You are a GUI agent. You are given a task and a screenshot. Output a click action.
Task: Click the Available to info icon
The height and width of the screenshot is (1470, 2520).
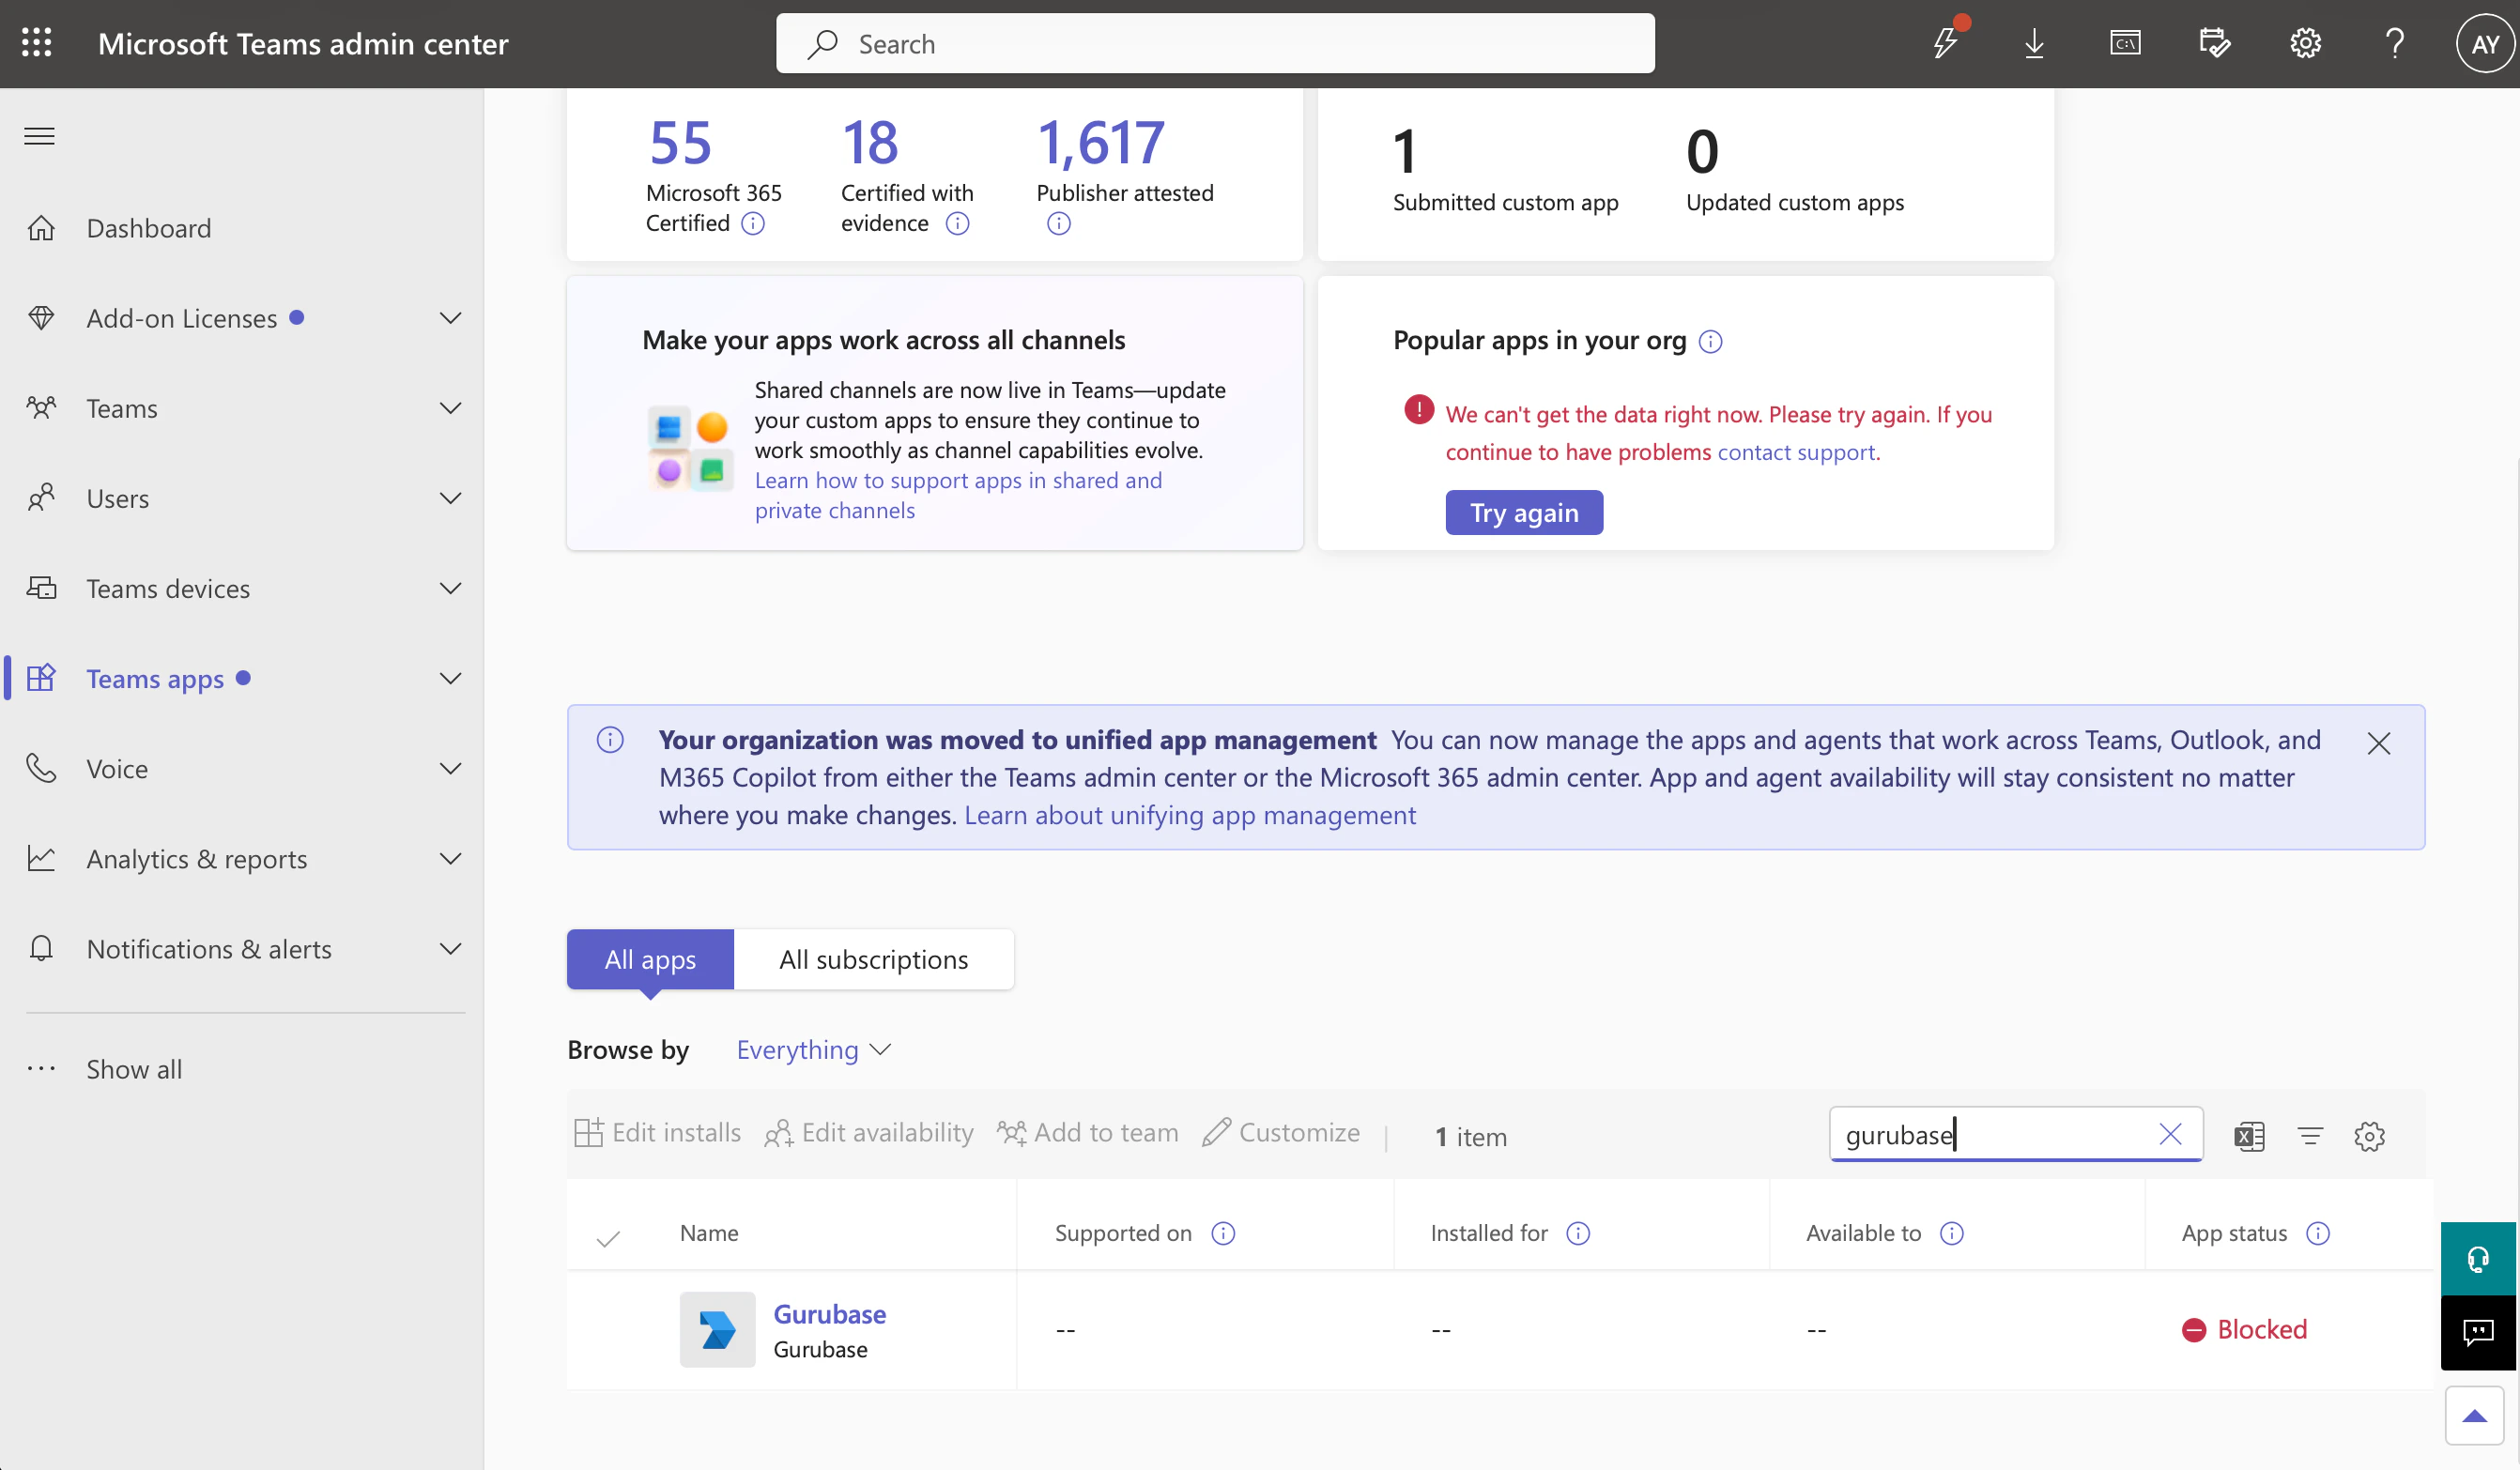pyautogui.click(x=1951, y=1233)
